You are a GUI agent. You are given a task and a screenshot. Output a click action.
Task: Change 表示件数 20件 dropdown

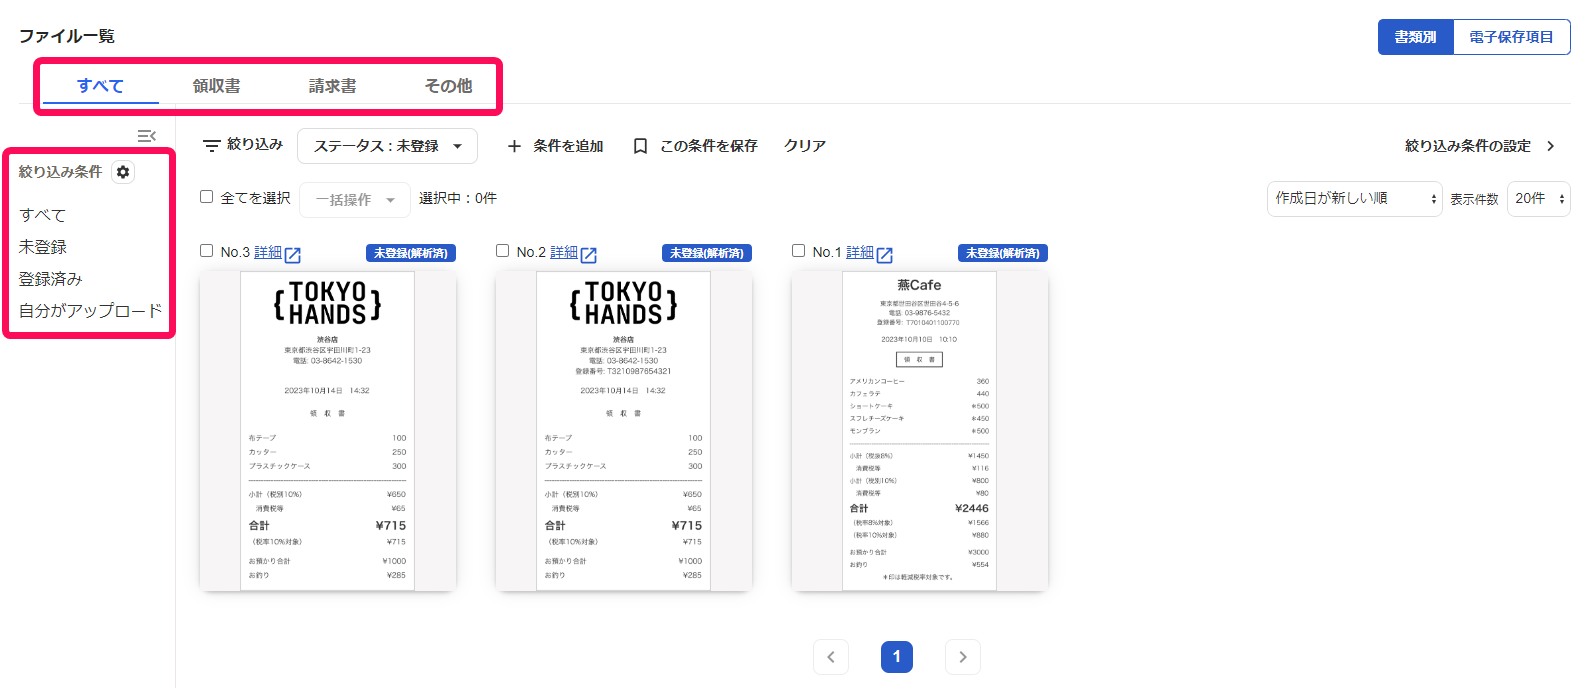[1539, 199]
